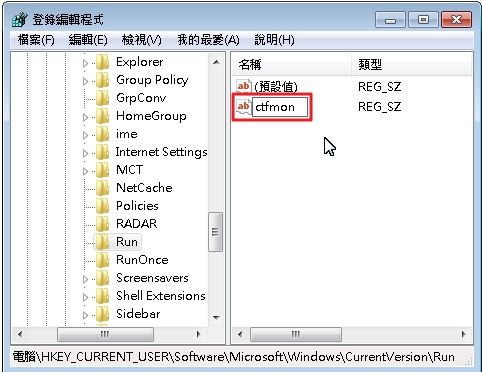Image resolution: width=482 pixels, height=372 pixels.
Task: Click the HomeGroup folder icon
Action: point(102,116)
